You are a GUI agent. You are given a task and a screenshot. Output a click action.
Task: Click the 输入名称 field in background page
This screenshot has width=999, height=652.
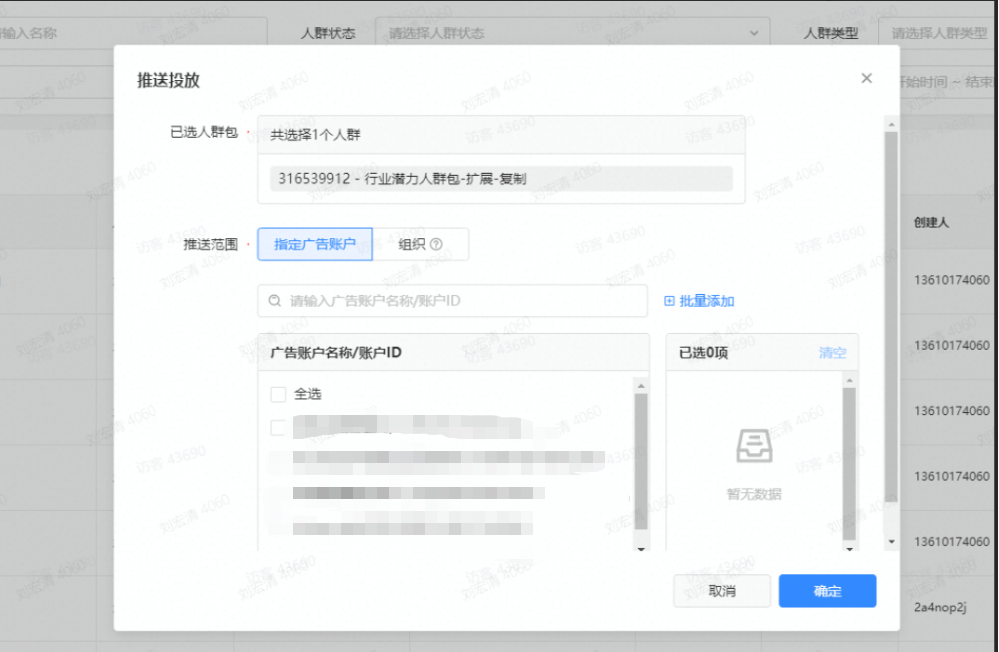(x=133, y=33)
